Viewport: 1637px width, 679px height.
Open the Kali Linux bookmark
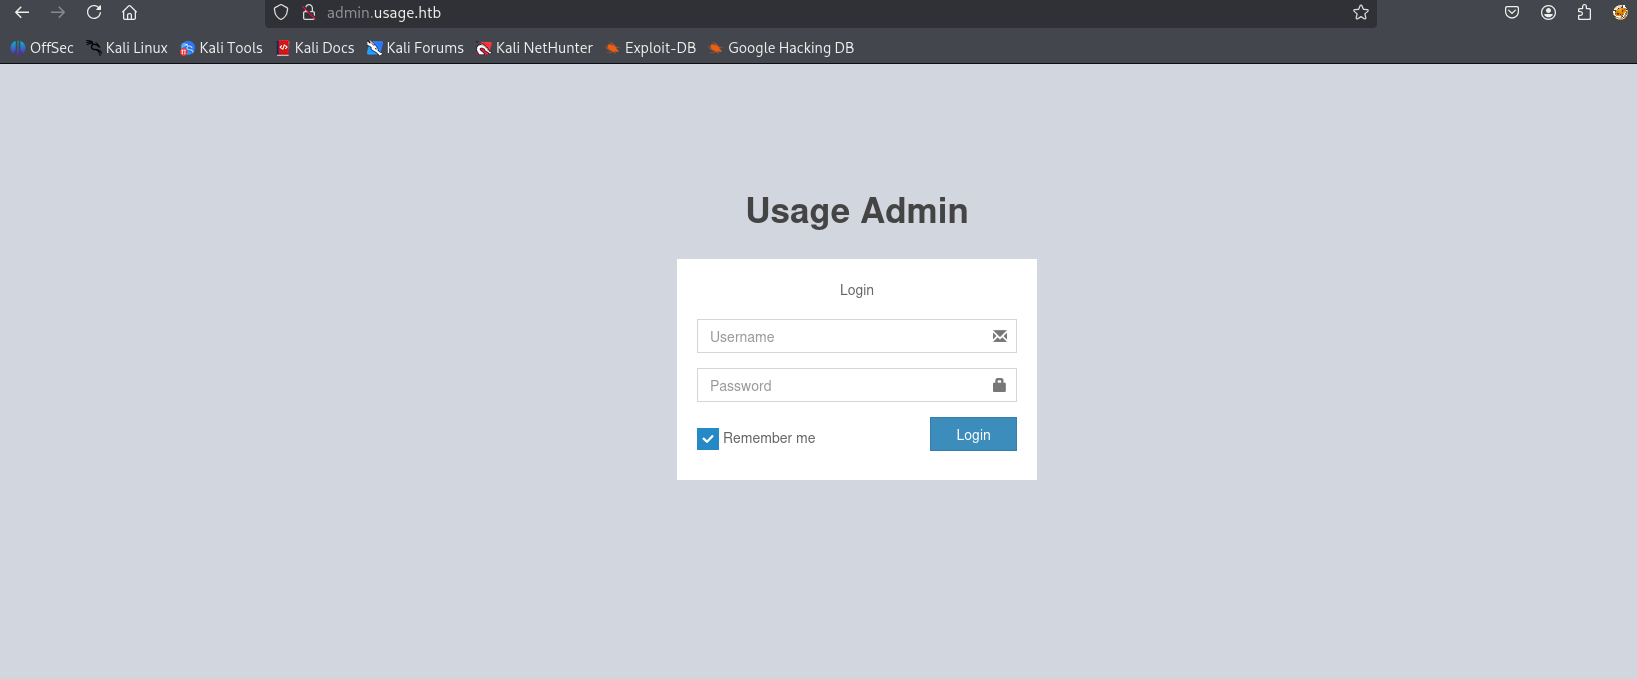click(127, 48)
